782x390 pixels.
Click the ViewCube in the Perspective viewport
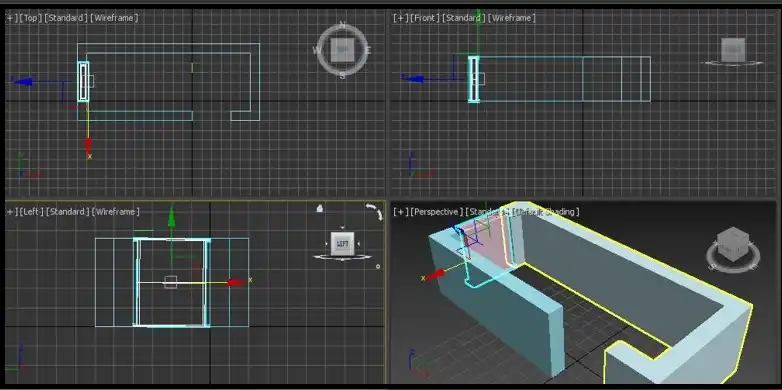point(733,243)
